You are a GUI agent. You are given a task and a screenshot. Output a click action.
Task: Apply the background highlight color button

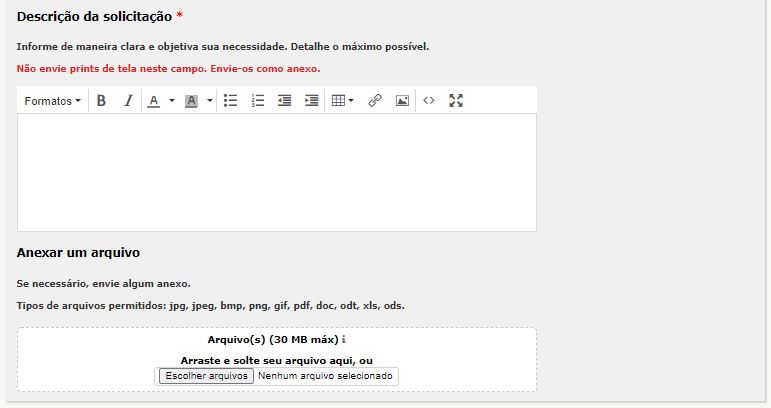pyautogui.click(x=192, y=101)
